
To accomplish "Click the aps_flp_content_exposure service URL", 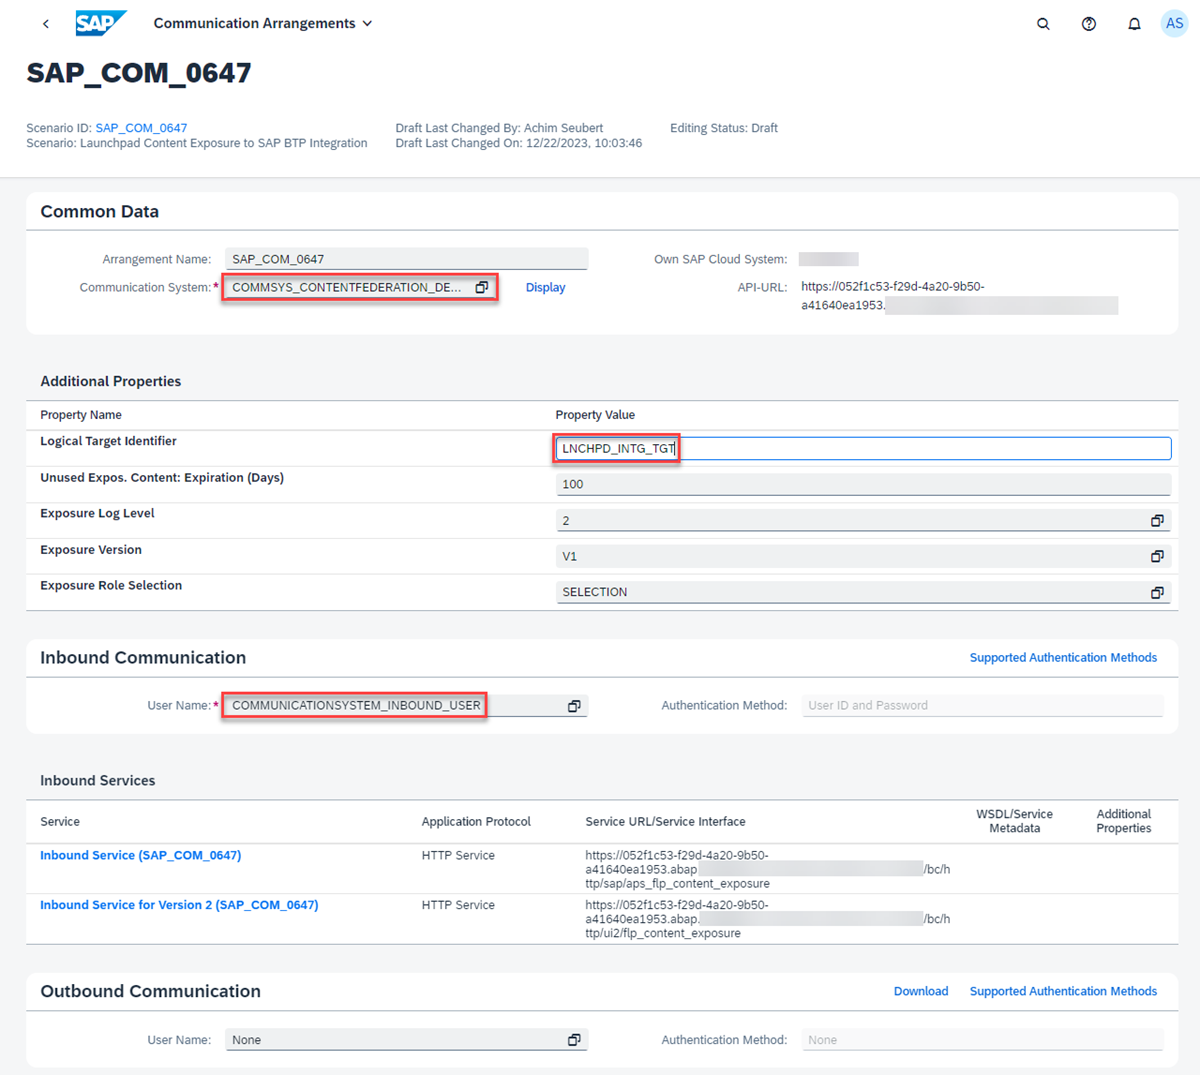I will click(x=767, y=869).
